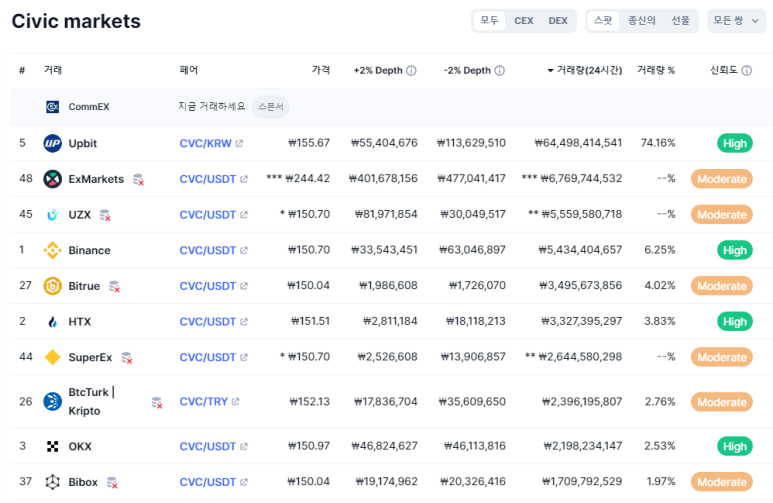The image size is (773, 503).
Task: Open the CVC/USDT pair on UZX
Action: pyautogui.click(x=208, y=215)
